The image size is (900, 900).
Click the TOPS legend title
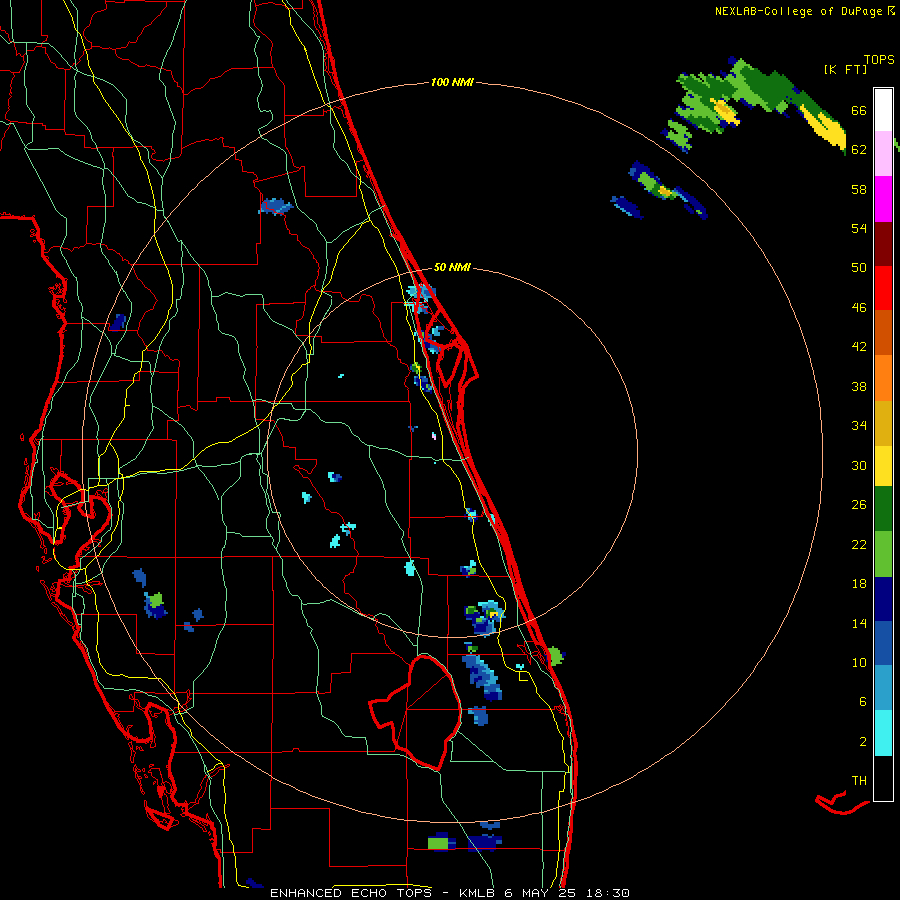pyautogui.click(x=879, y=59)
